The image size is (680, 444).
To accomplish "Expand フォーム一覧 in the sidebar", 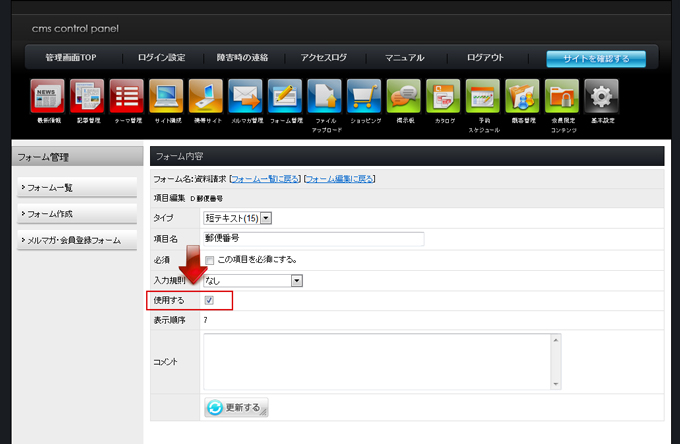I will pos(77,187).
